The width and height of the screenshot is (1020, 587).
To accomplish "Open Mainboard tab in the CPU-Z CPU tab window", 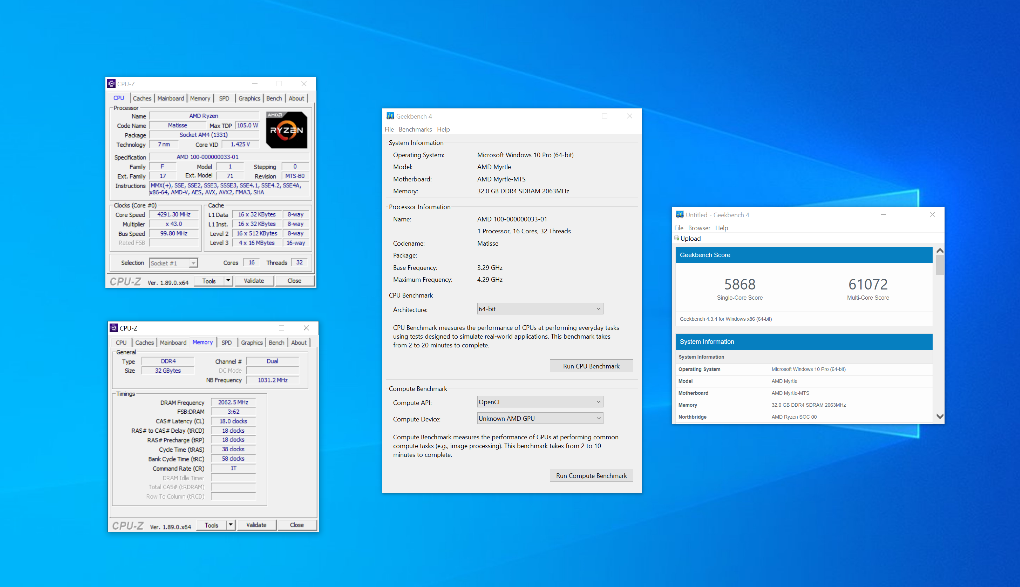I will tap(170, 98).
